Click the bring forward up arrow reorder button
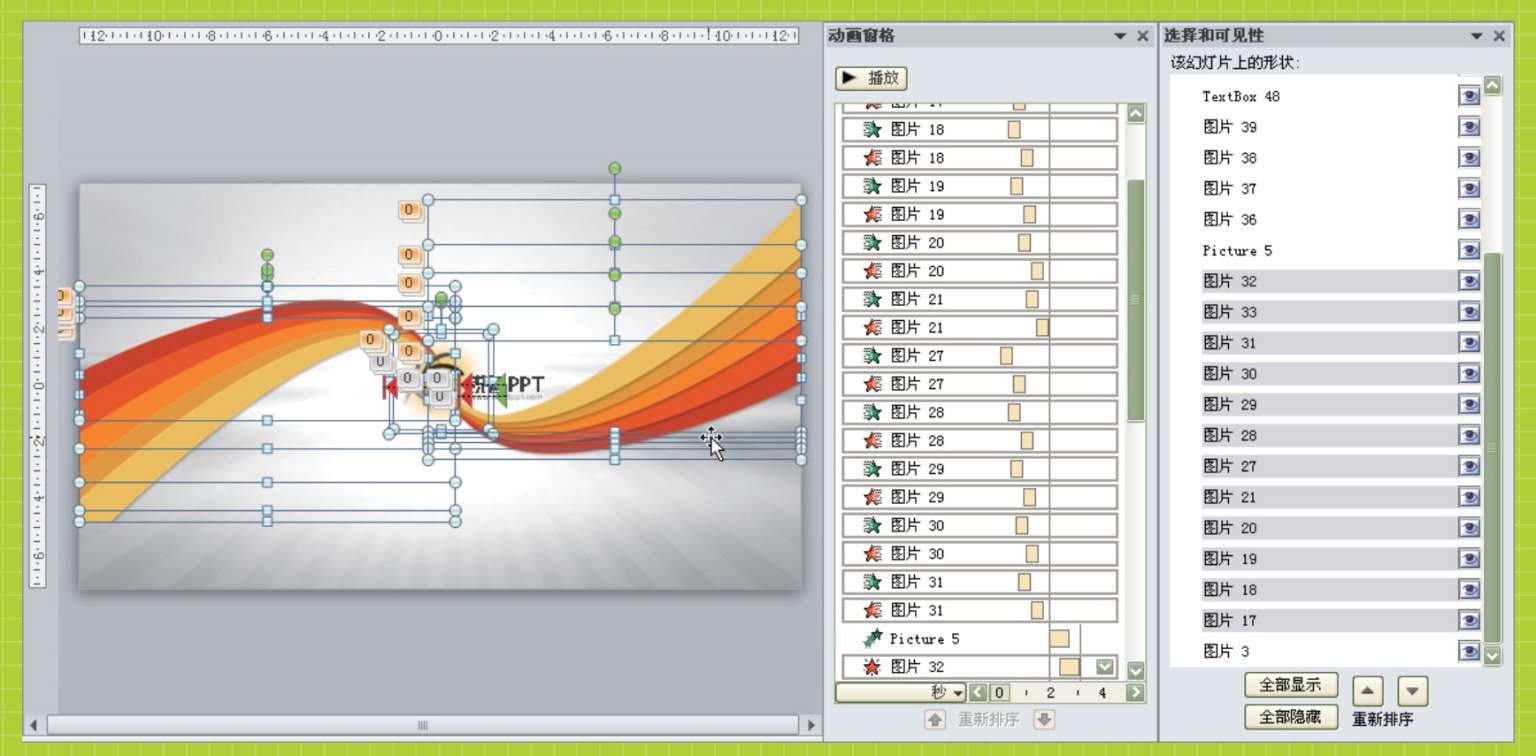The height and width of the screenshot is (756, 1536). coord(1368,691)
